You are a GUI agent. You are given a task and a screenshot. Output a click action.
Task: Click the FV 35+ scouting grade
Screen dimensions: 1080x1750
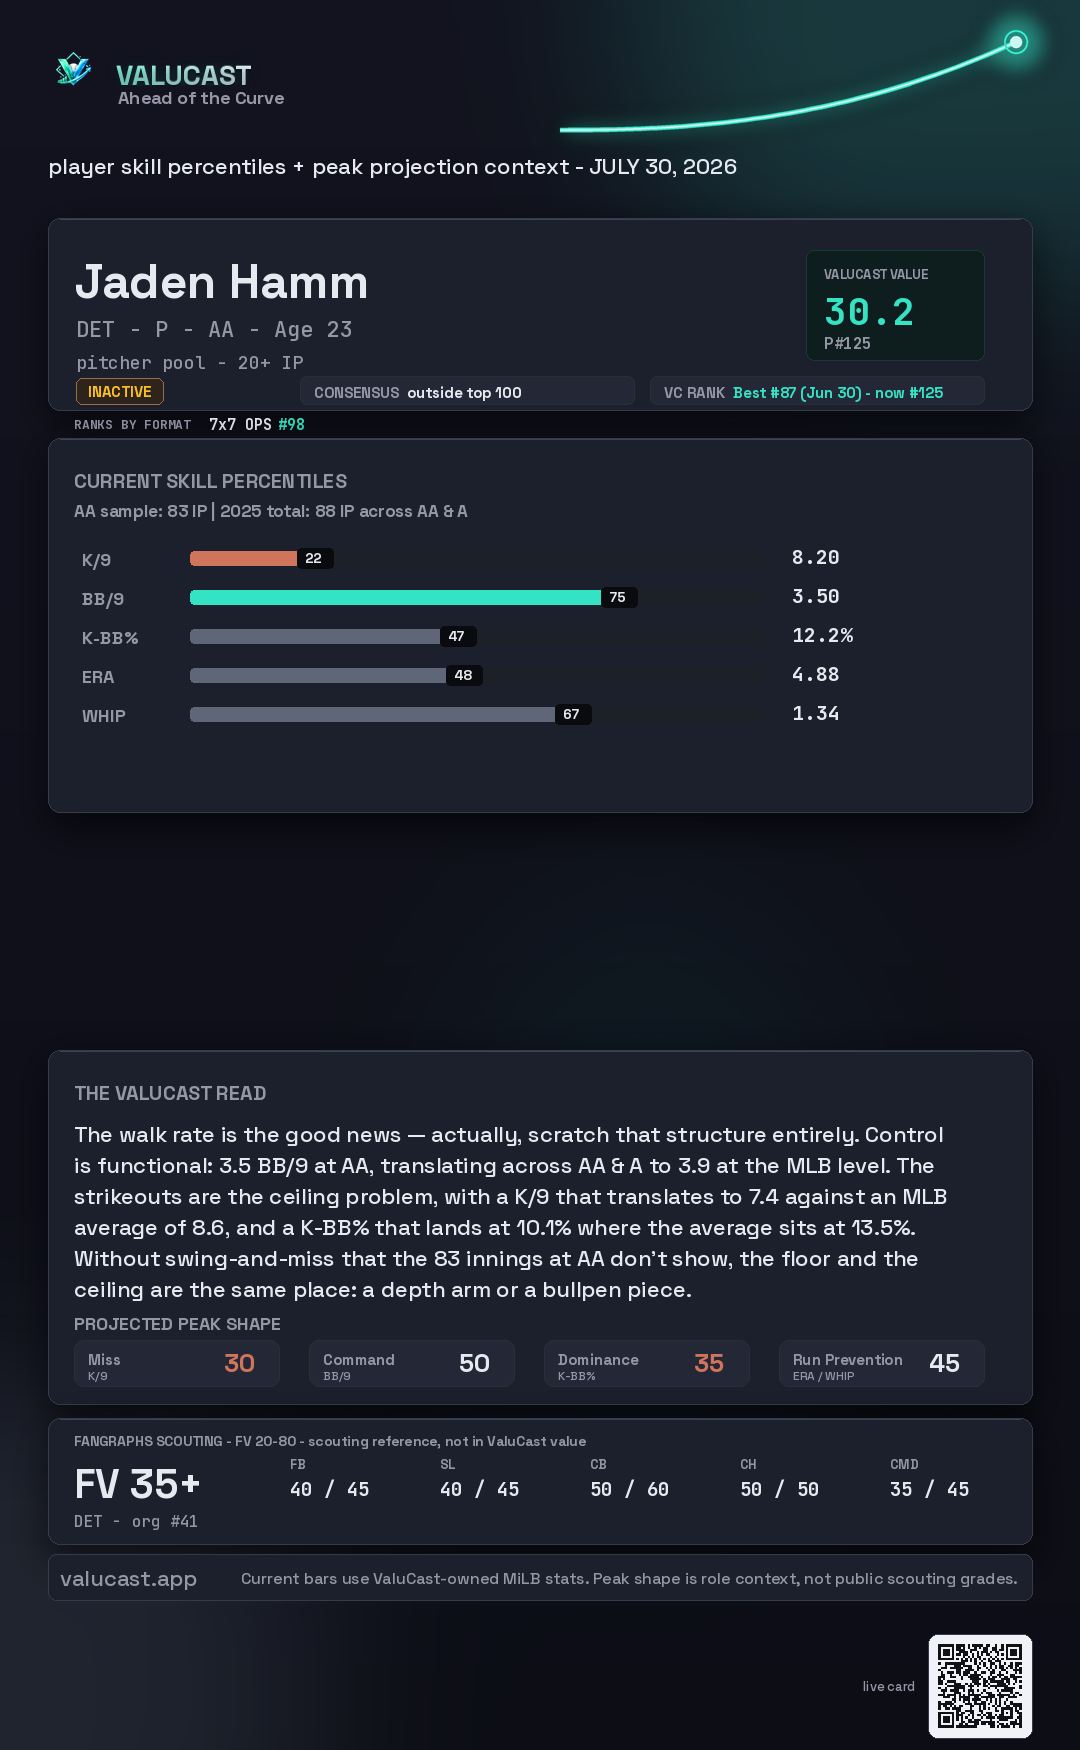137,1484
